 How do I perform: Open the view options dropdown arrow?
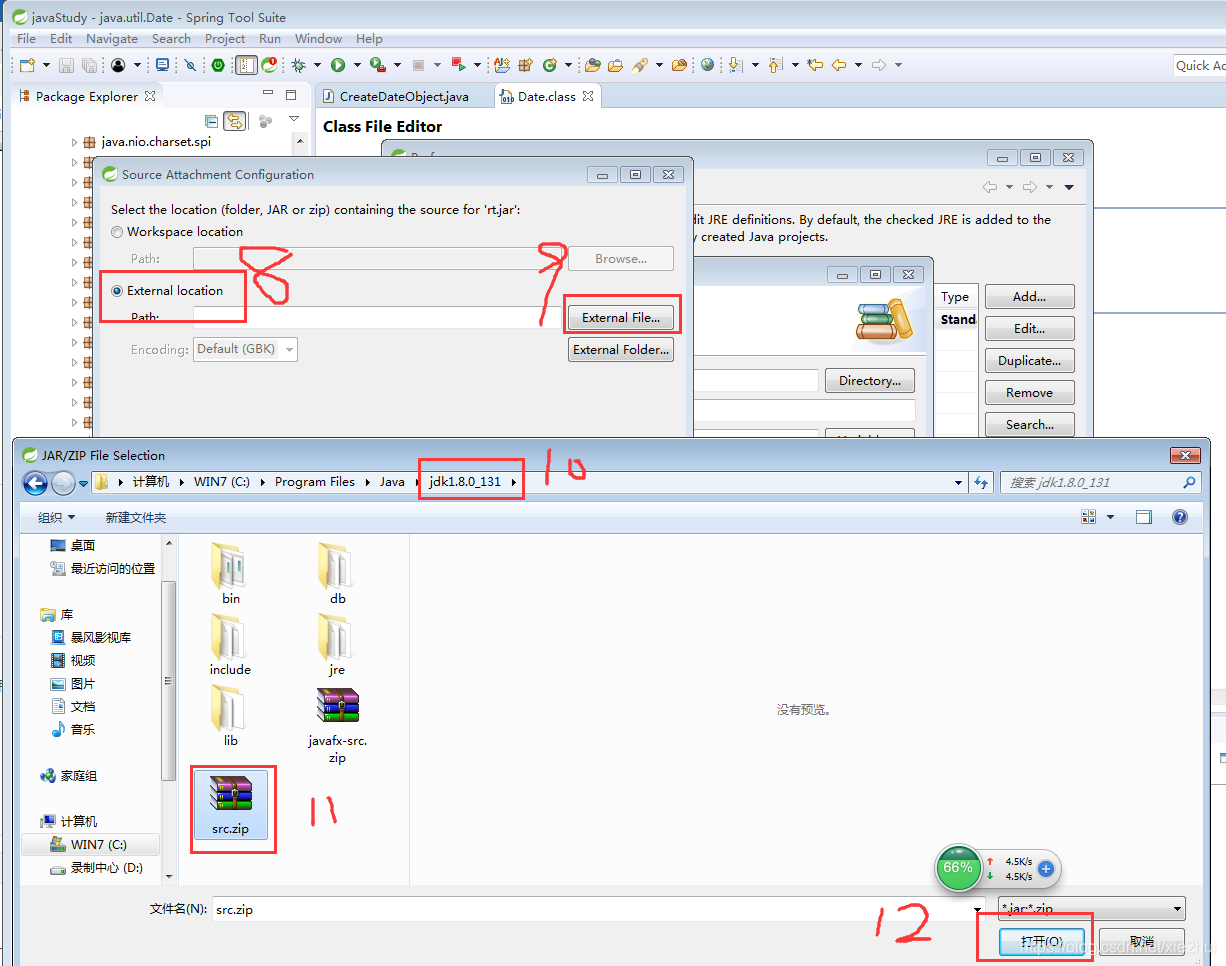click(1110, 517)
